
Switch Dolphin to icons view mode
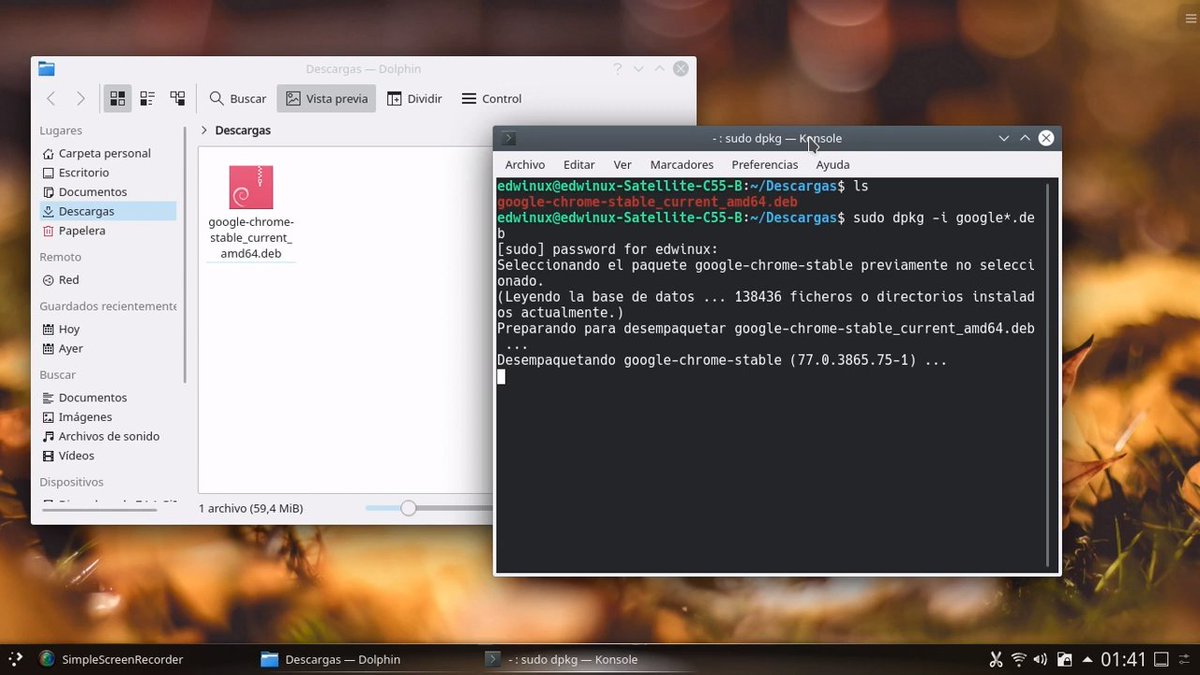117,98
